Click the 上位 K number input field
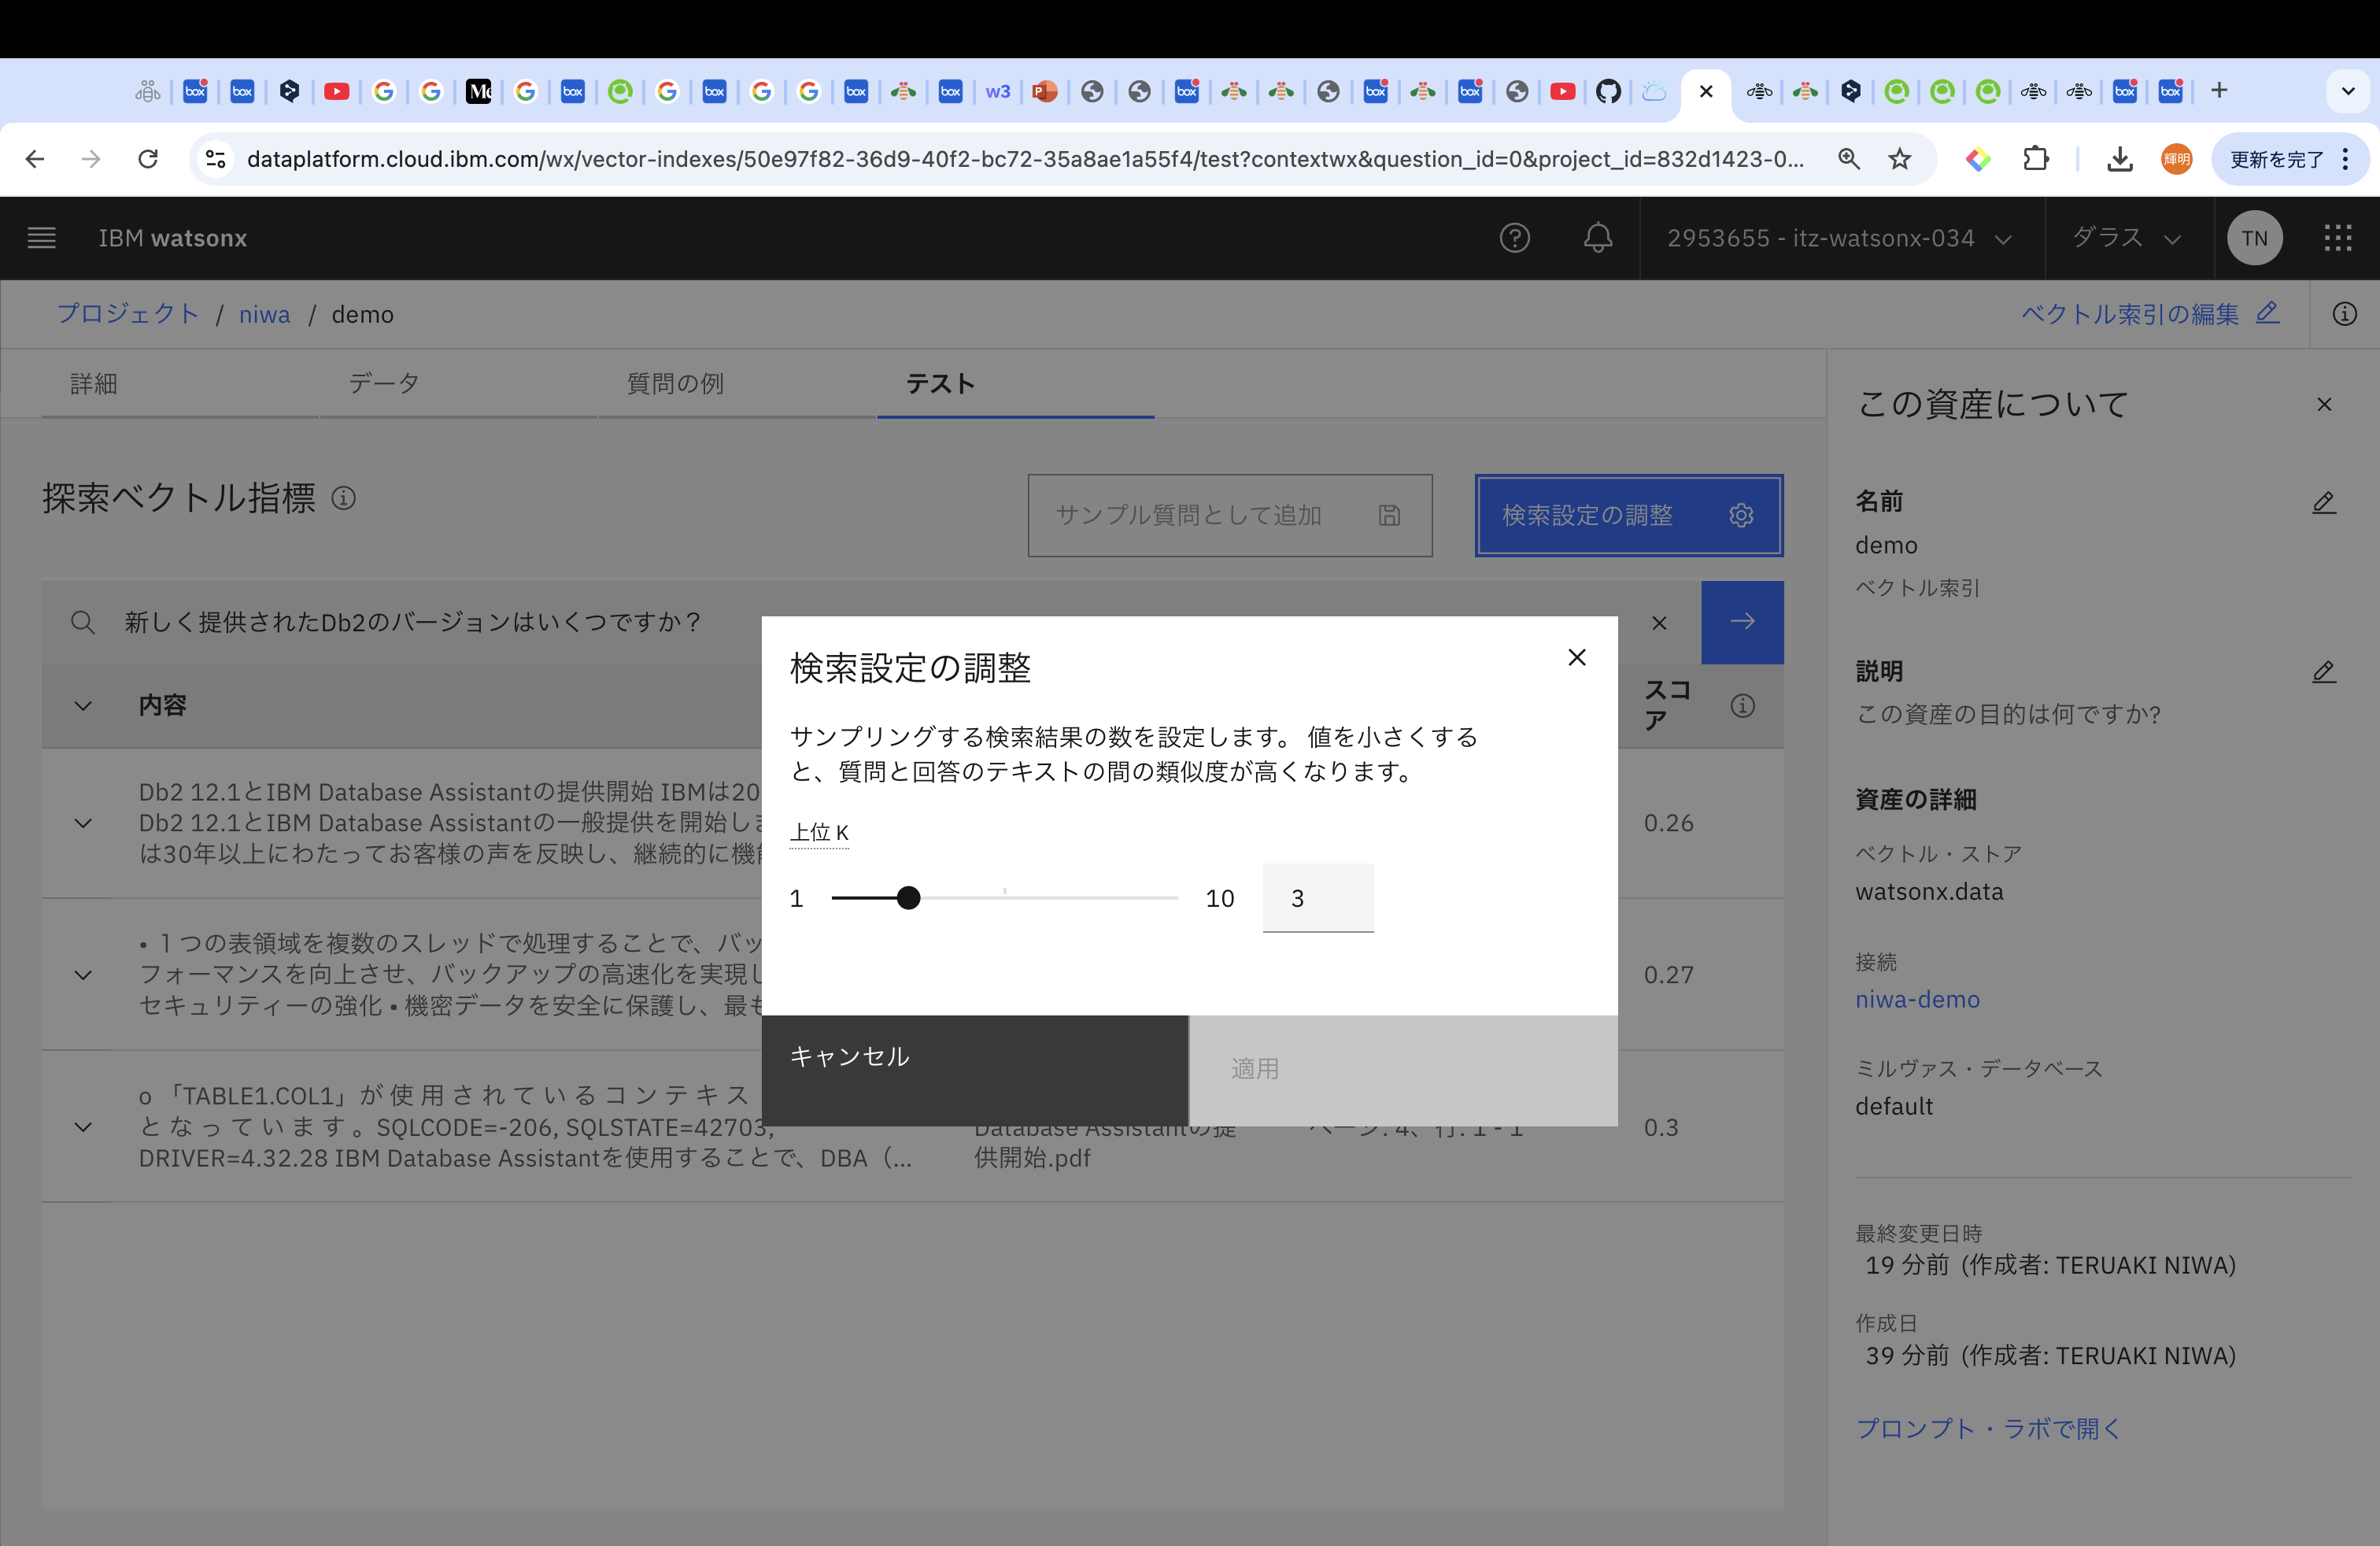The height and width of the screenshot is (1546, 2380). pyautogui.click(x=1317, y=898)
